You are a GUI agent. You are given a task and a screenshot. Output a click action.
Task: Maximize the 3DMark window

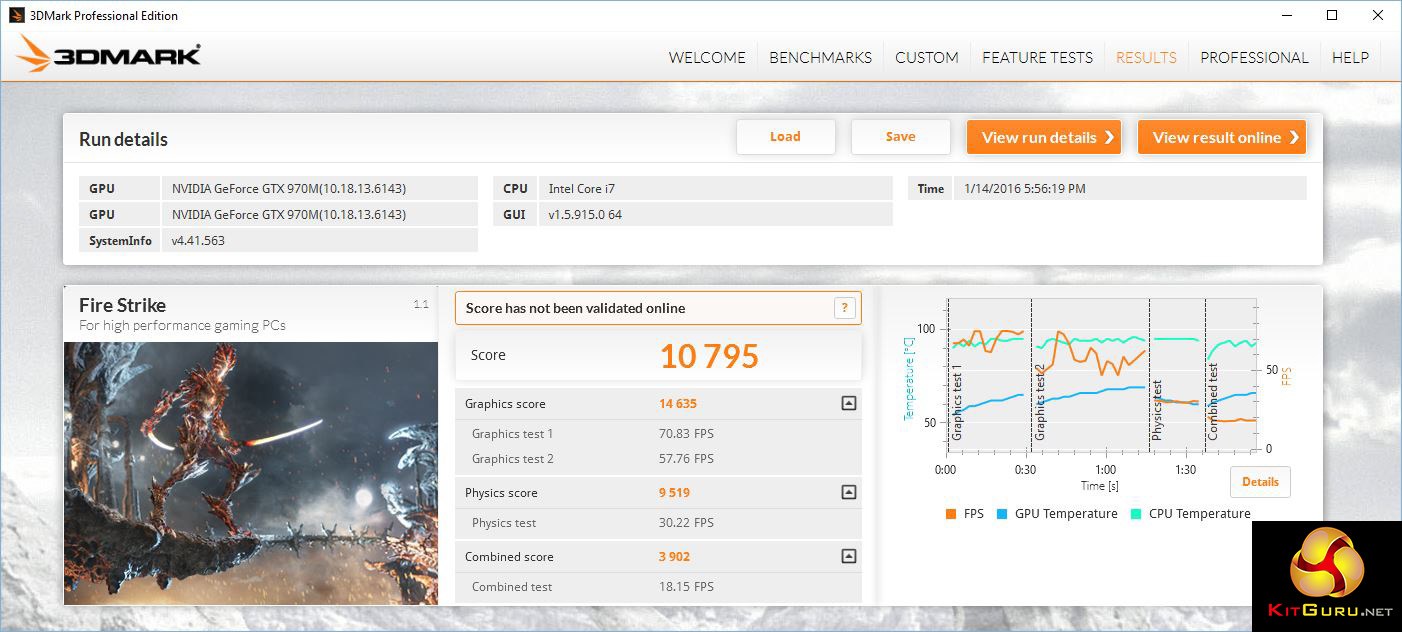point(1332,15)
